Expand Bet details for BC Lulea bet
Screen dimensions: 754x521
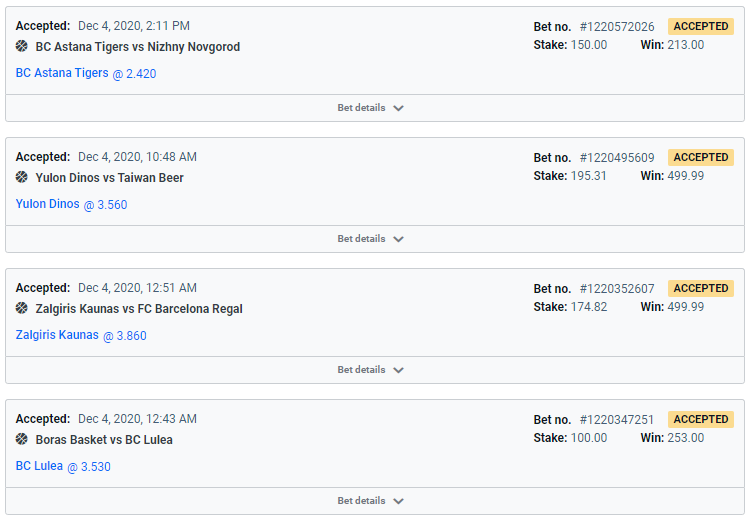[371, 501]
